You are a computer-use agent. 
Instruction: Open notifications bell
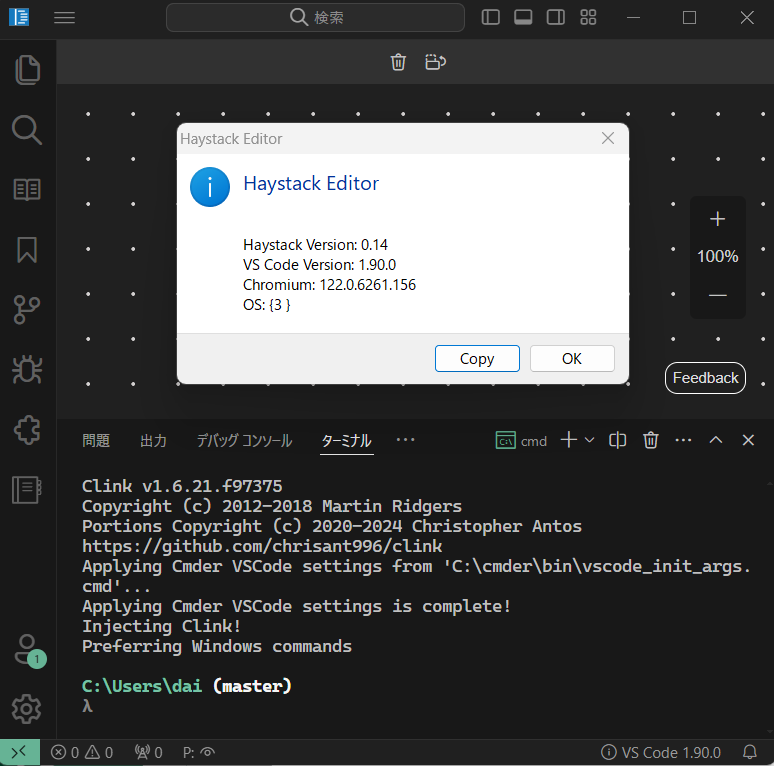[x=750, y=752]
